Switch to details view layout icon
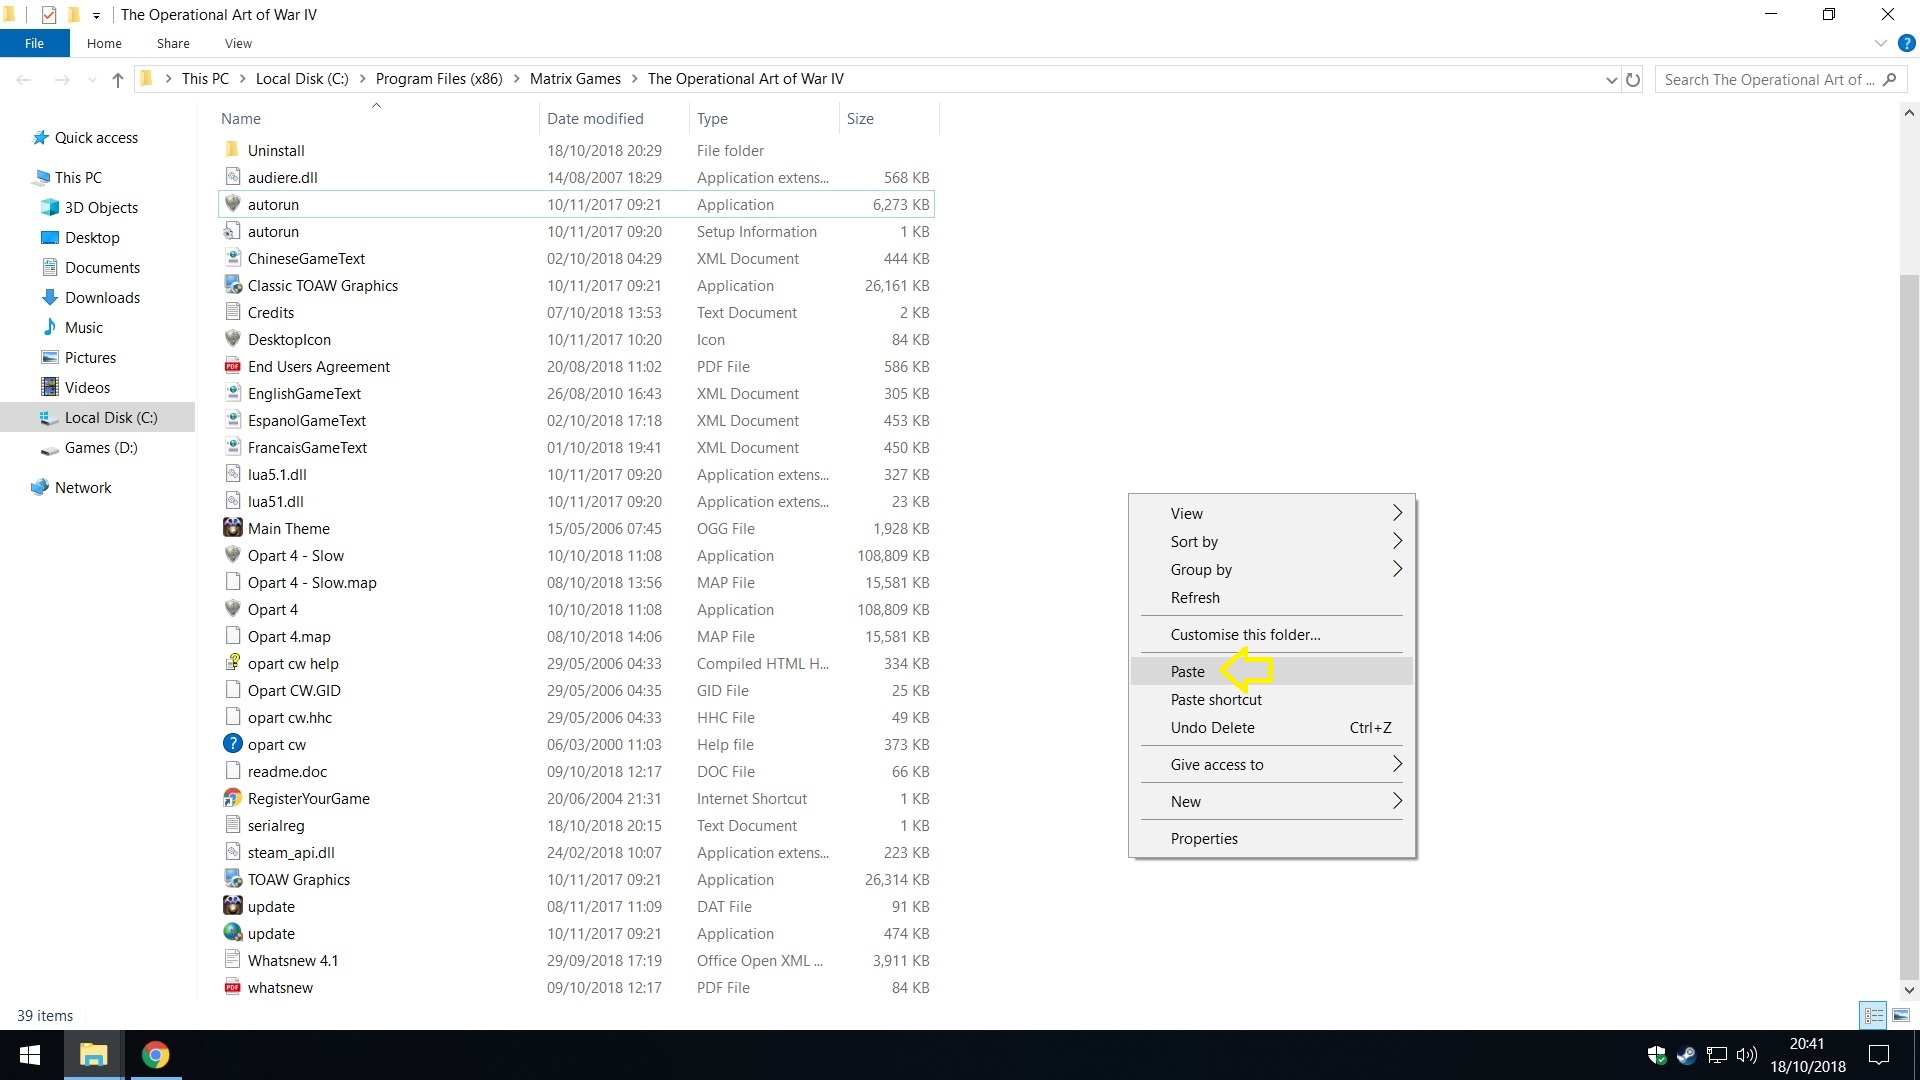Image resolution: width=1920 pixels, height=1080 pixels. pos(1873,1015)
